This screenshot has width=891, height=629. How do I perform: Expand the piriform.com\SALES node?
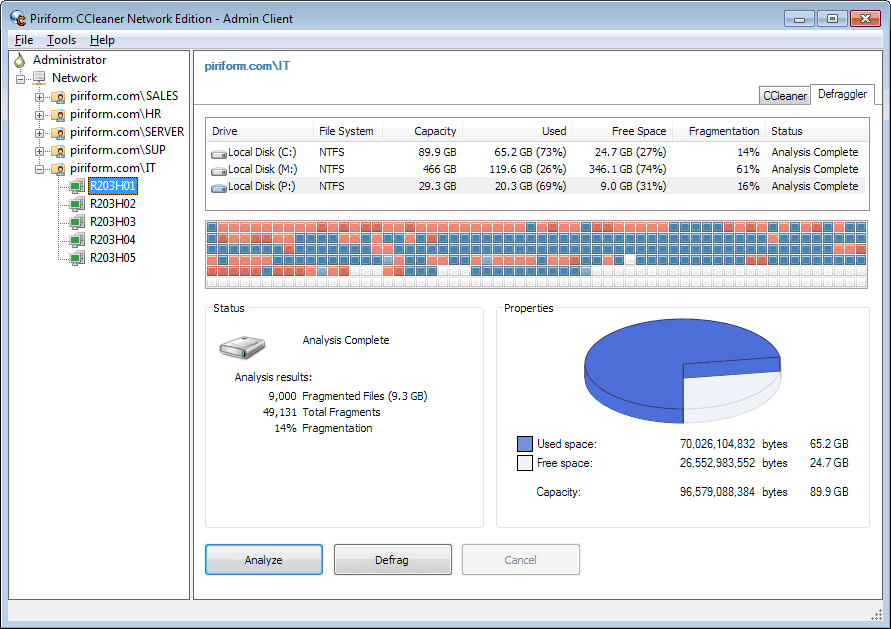coord(39,97)
